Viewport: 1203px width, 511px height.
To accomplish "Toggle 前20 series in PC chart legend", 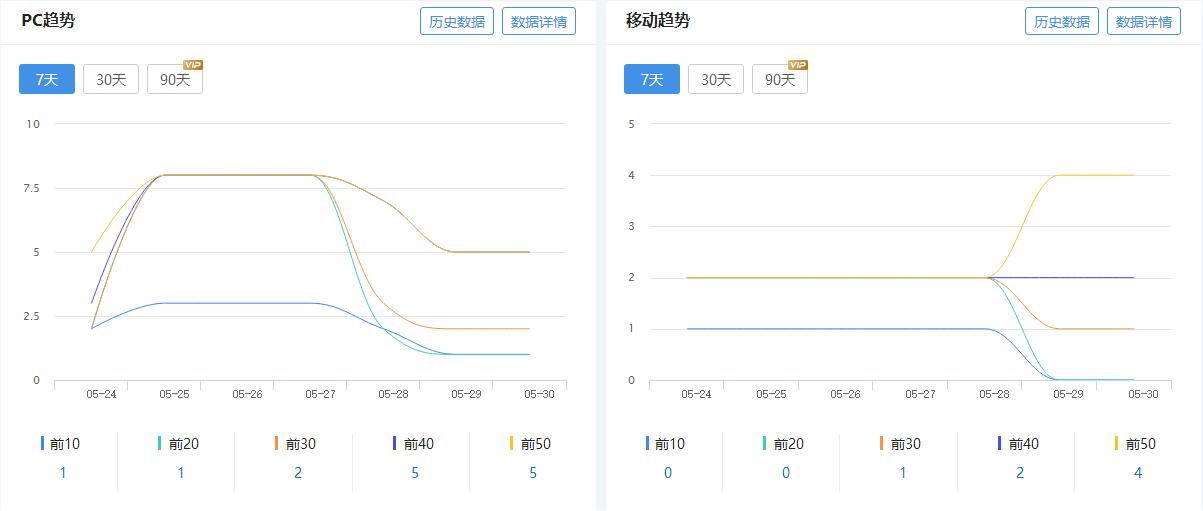I will click(x=183, y=444).
